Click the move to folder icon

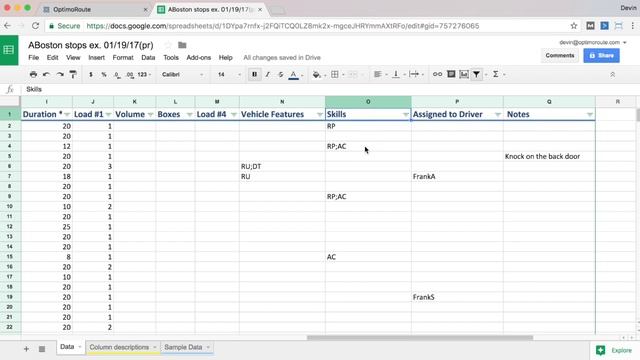pyautogui.click(x=182, y=45)
